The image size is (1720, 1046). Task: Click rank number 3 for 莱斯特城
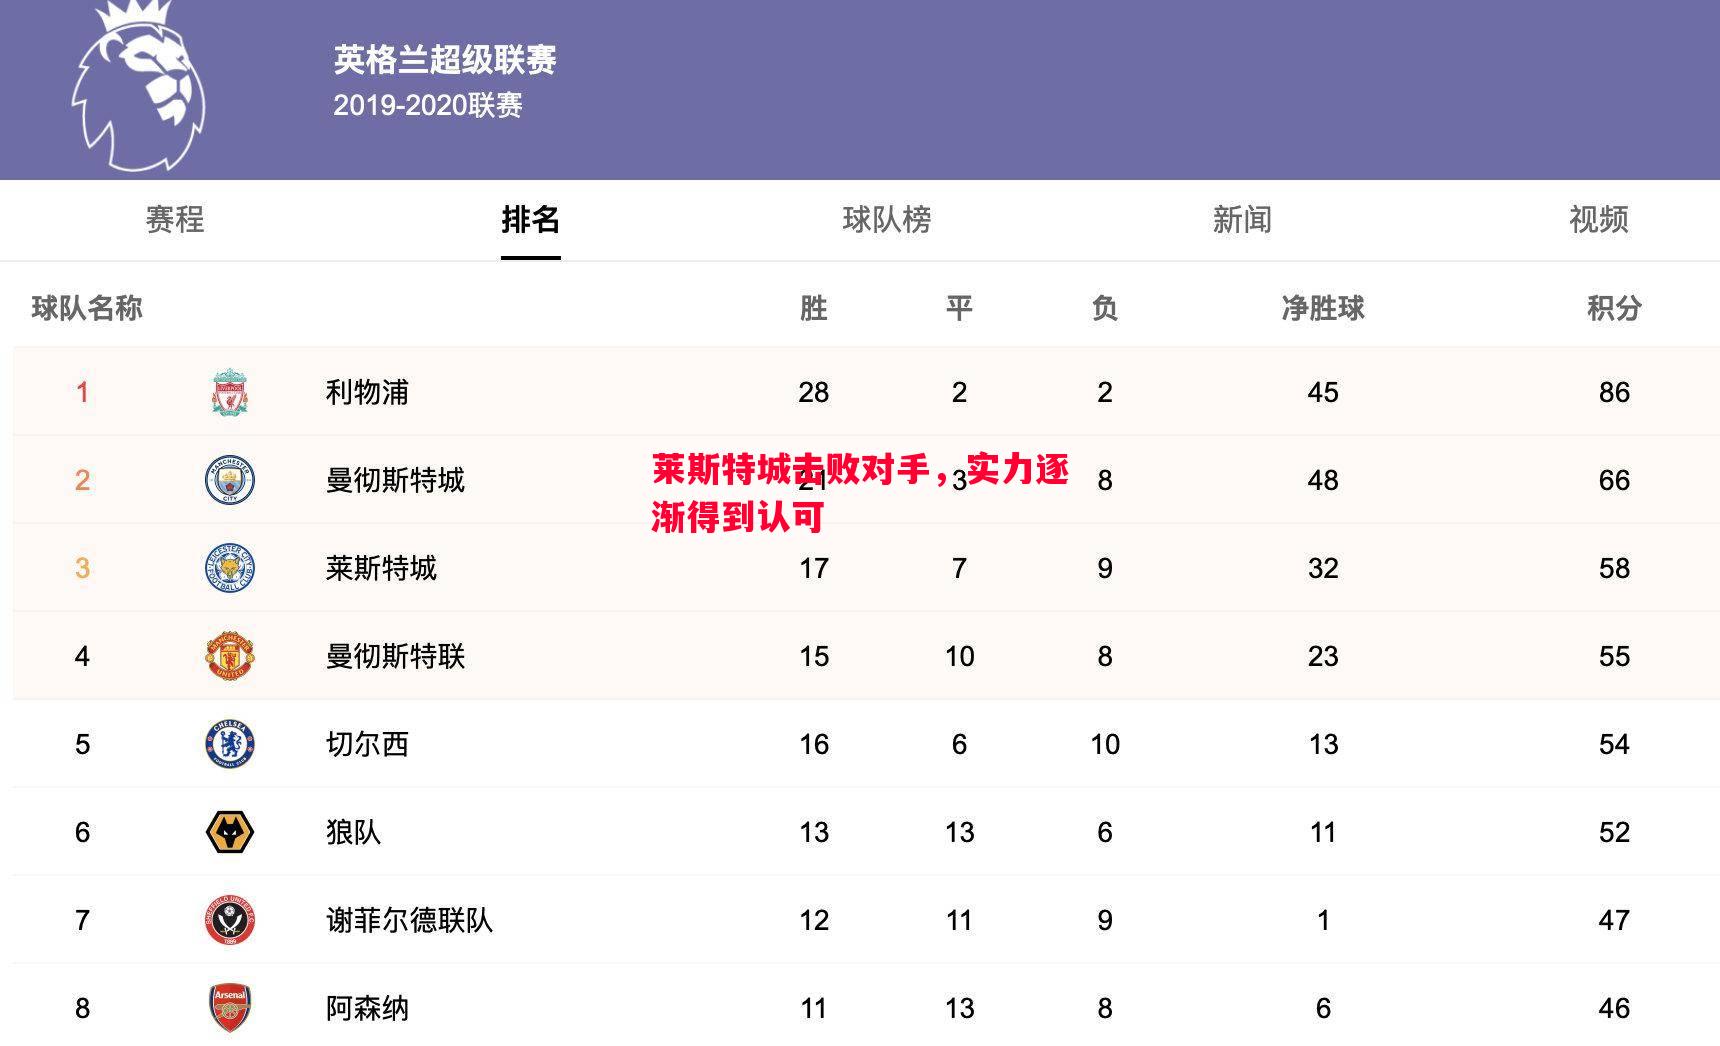[83, 568]
